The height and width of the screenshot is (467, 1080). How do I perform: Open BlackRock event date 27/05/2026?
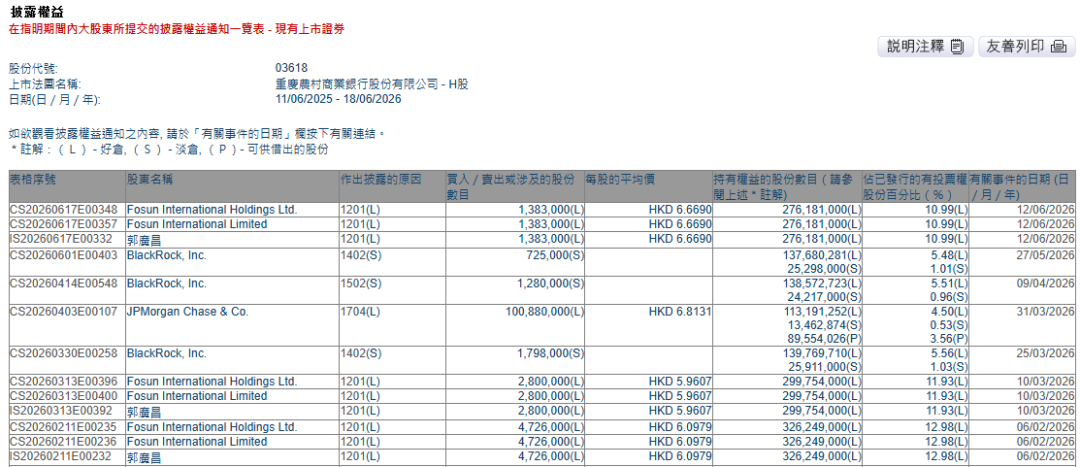[1045, 256]
